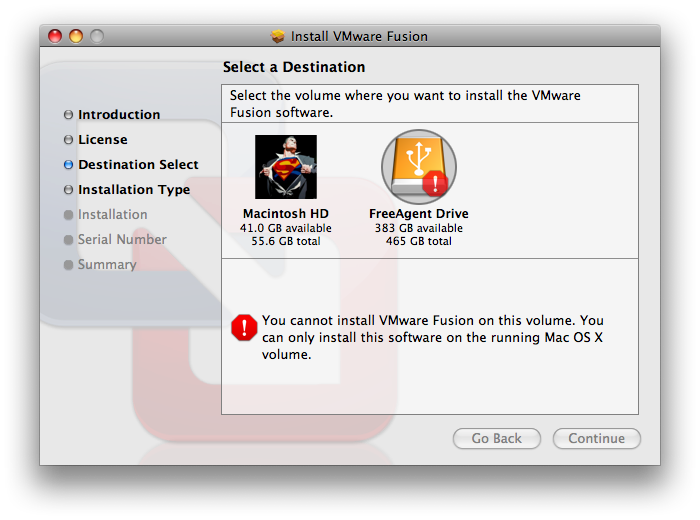This screenshot has width=700, height=520.
Task: Click the '465 GB total' text
Action: tap(419, 241)
